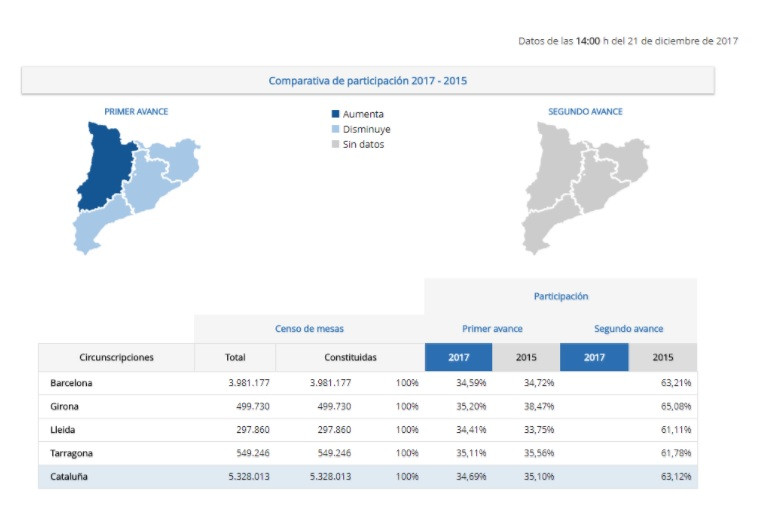Click the Sin datos legend label

coord(363,144)
